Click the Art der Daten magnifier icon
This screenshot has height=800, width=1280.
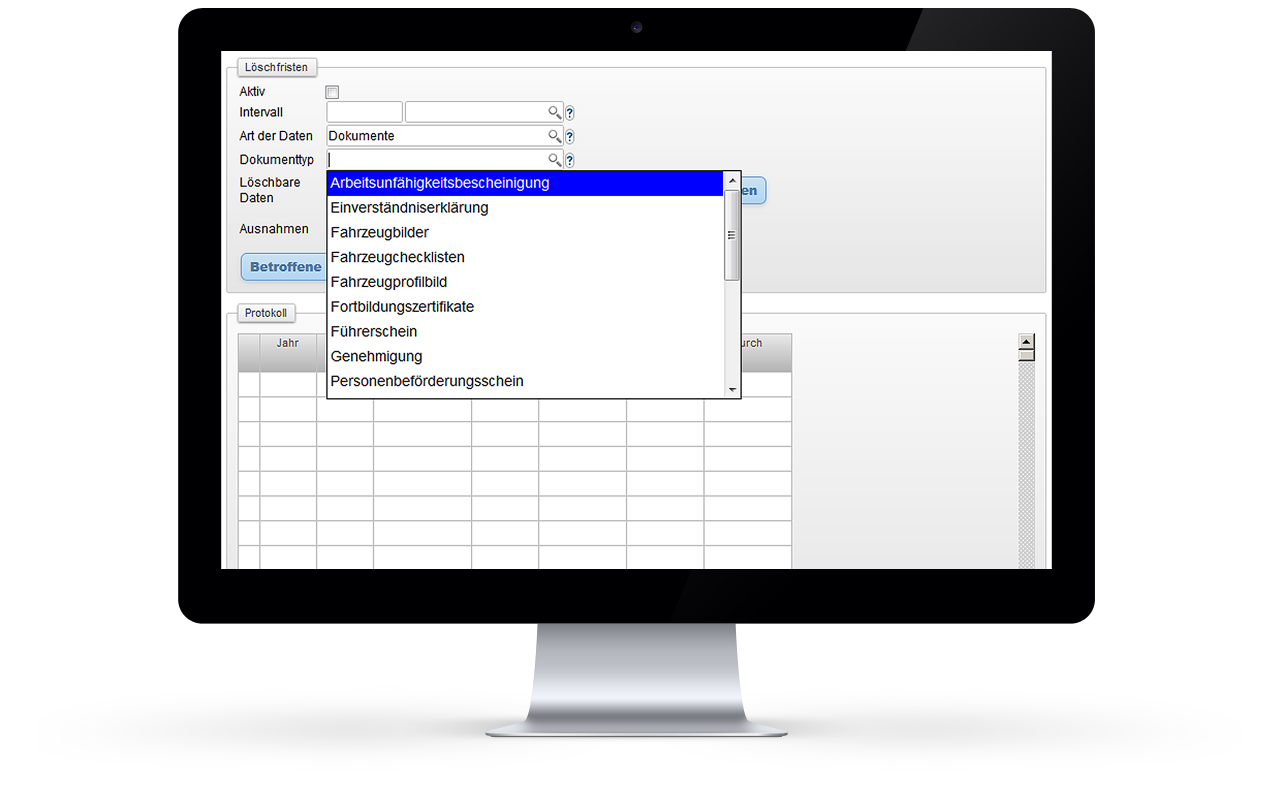[x=554, y=136]
